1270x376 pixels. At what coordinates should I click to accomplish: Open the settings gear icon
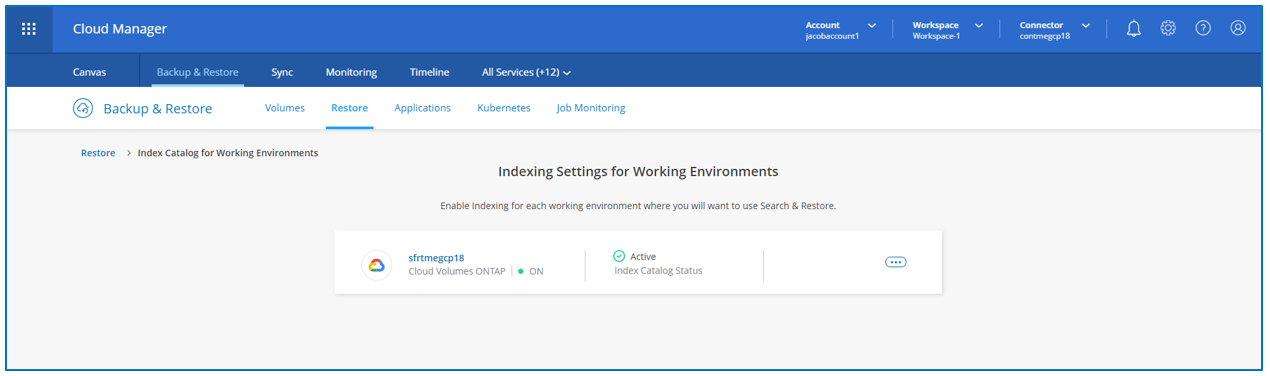point(1168,28)
